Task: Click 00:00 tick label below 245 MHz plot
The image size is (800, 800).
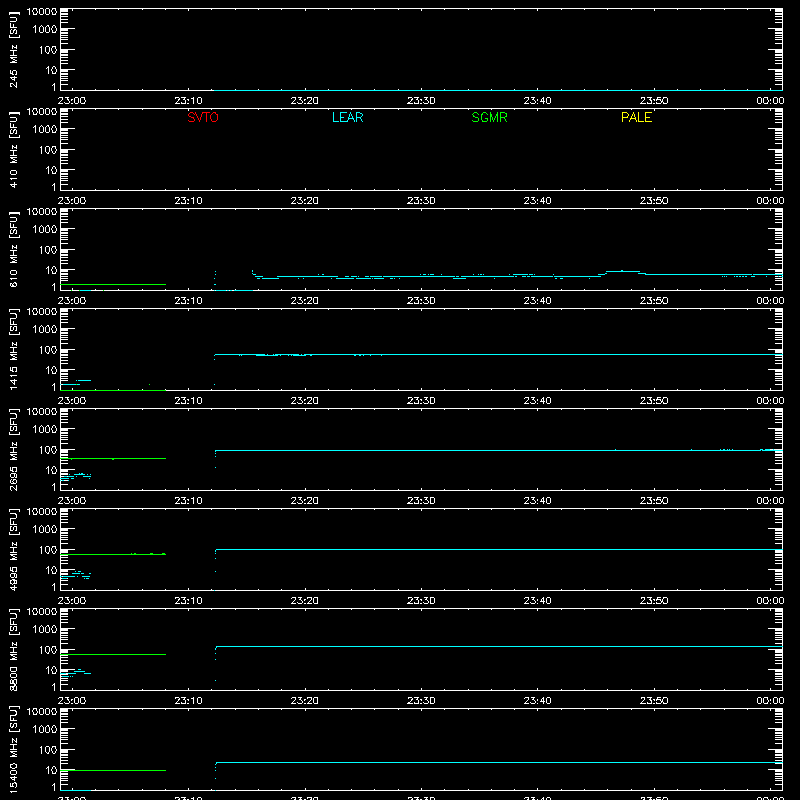Action: click(770, 101)
